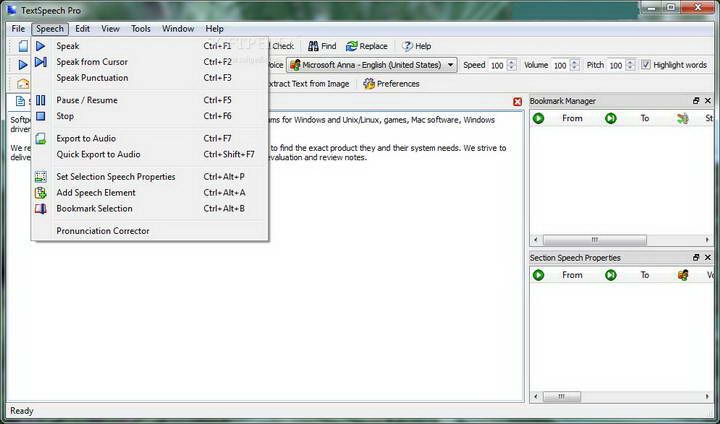
Task: Click the Speak play icon in menu
Action: 40,46
